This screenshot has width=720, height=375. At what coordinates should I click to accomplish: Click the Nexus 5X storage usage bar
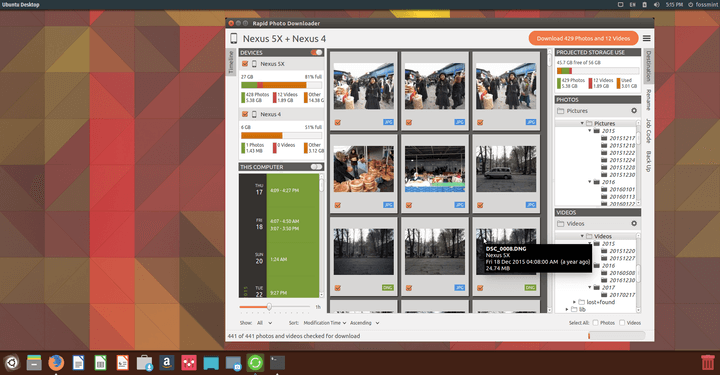281,85
